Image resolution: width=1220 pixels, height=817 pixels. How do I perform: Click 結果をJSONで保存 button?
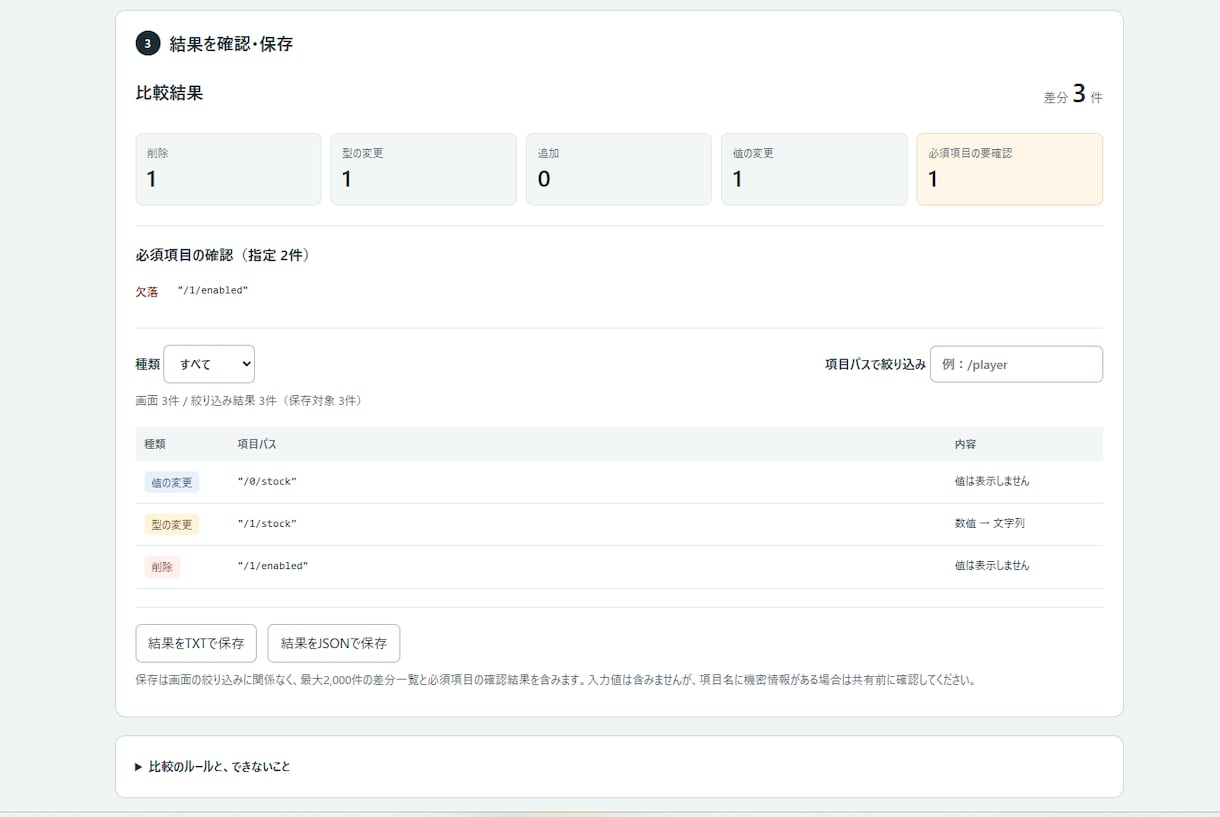(x=334, y=643)
